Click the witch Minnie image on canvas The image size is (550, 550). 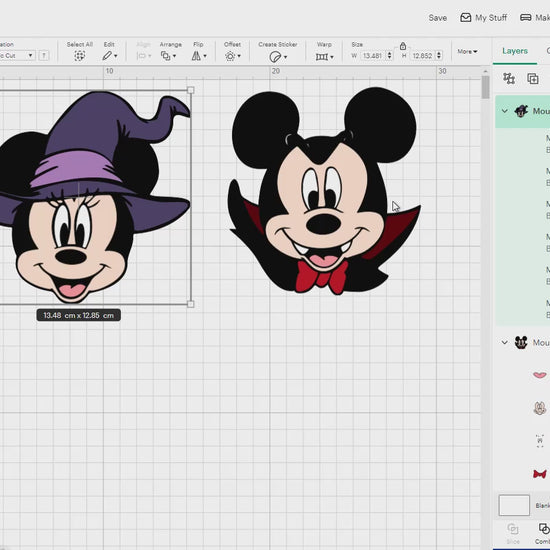click(x=95, y=196)
